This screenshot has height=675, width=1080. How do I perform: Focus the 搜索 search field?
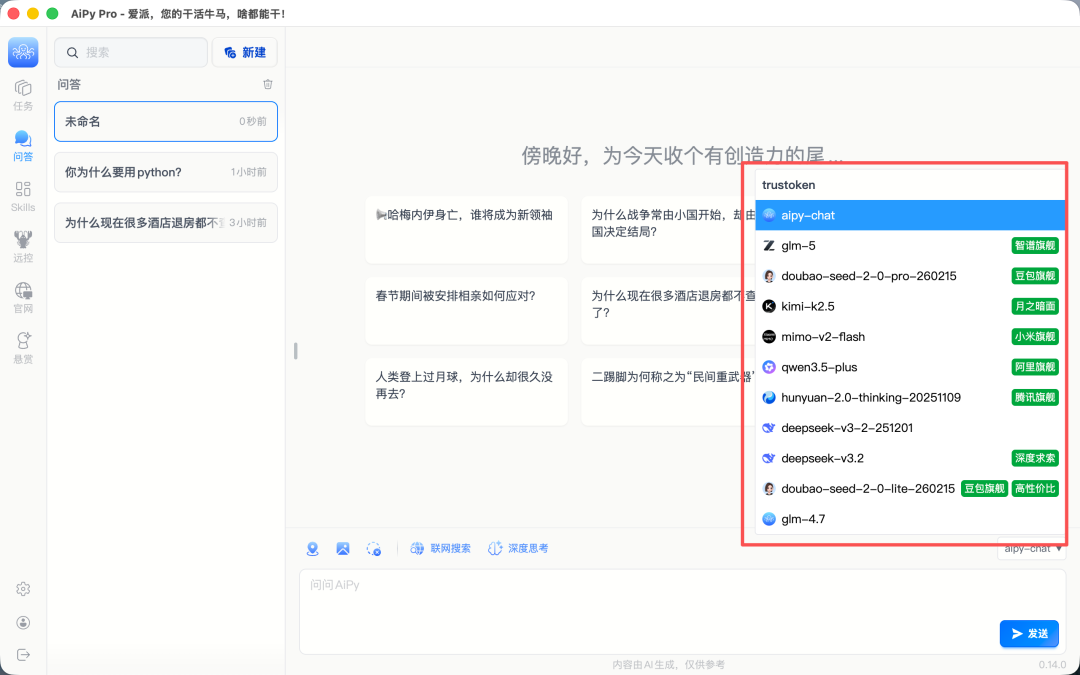tap(131, 52)
